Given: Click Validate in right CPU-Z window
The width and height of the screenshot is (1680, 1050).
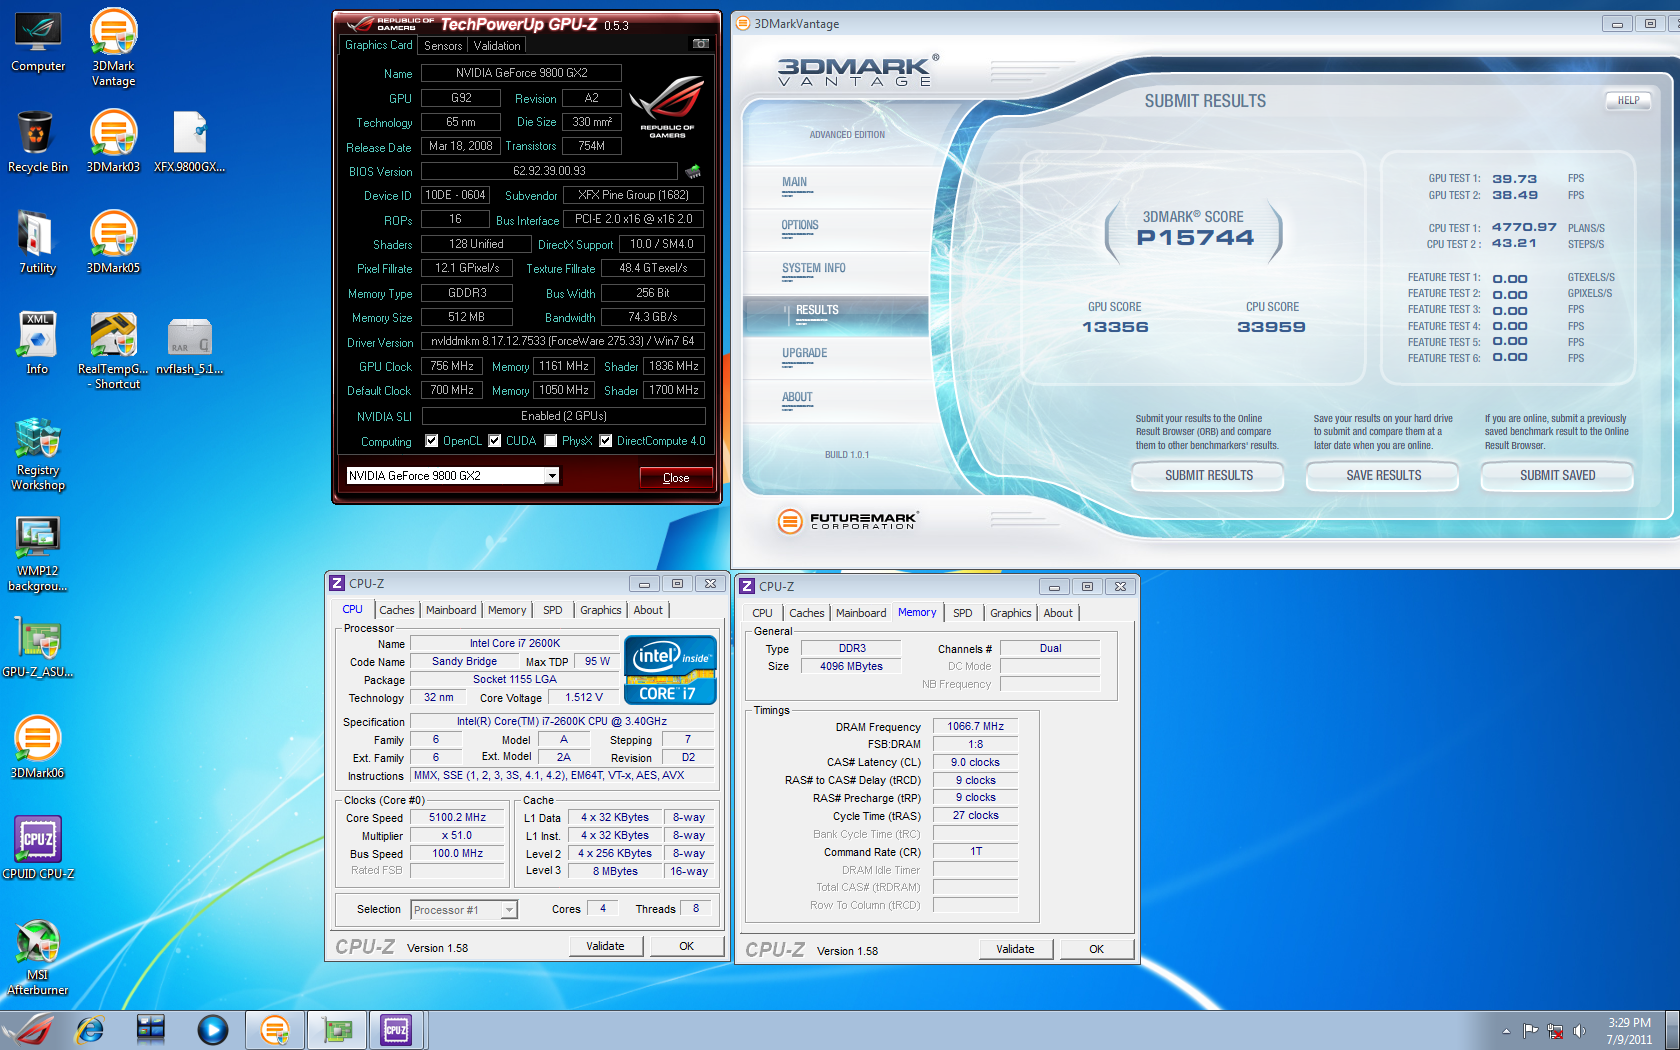Looking at the screenshot, I should pos(1015,949).
